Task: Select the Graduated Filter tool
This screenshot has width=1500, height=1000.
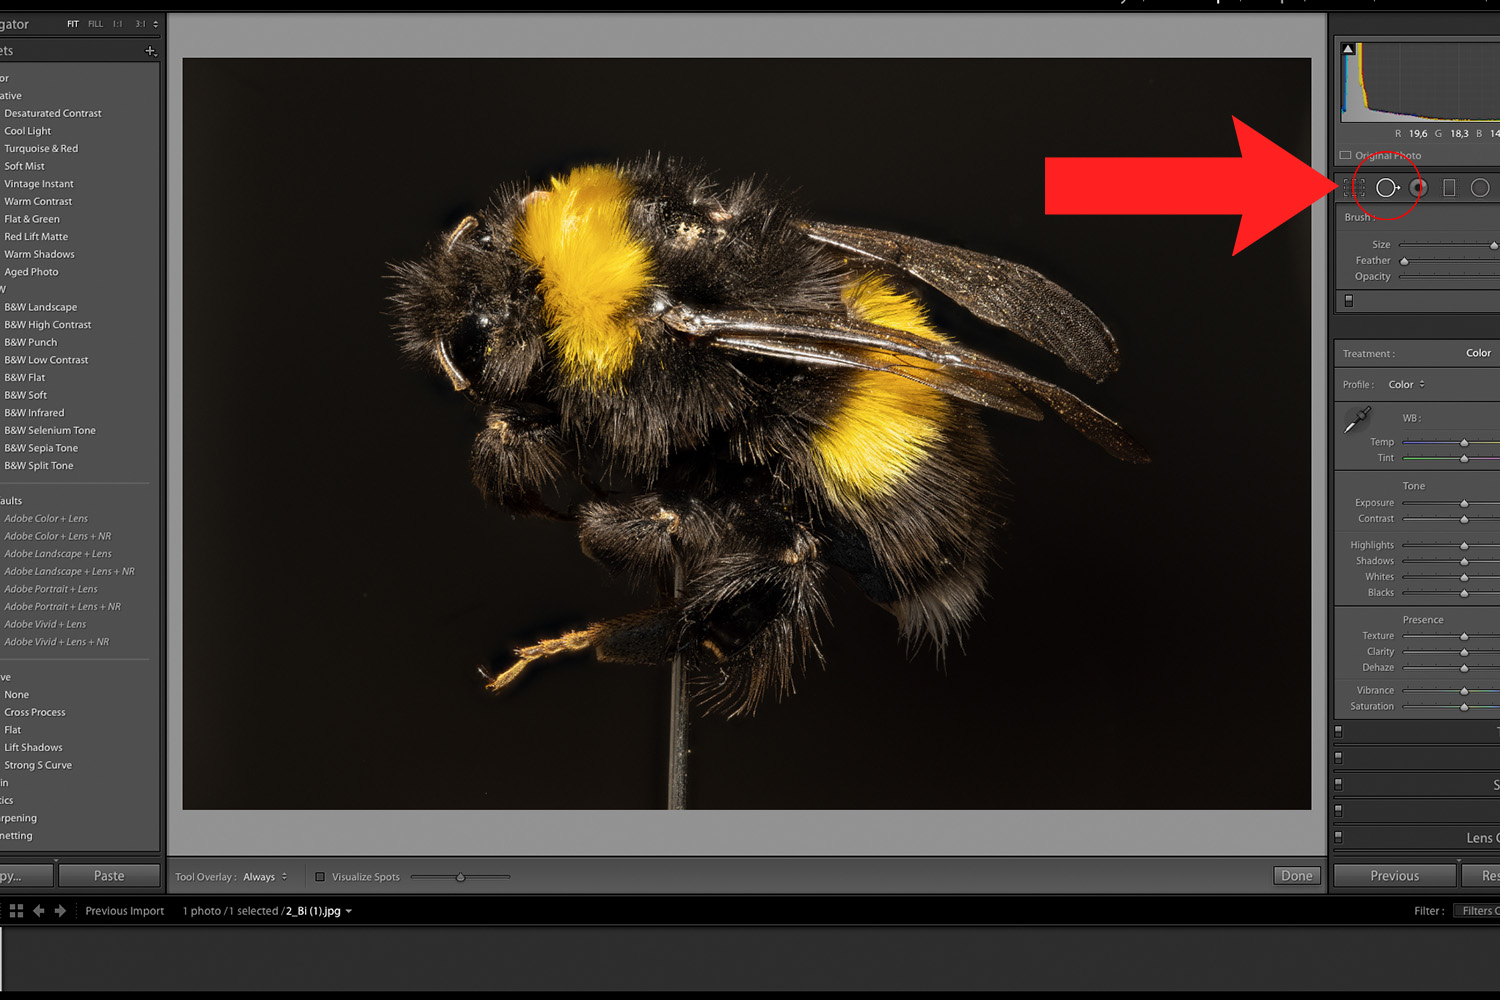Action: [1449, 187]
